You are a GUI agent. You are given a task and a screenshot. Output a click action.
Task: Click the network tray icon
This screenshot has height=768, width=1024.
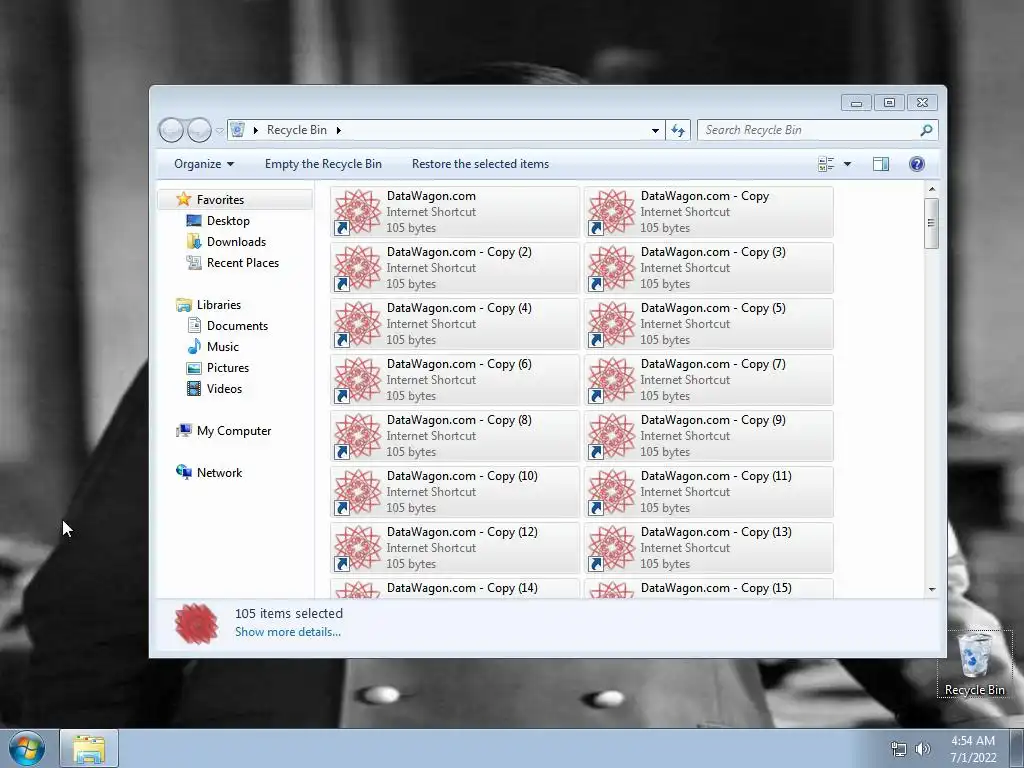click(x=899, y=749)
